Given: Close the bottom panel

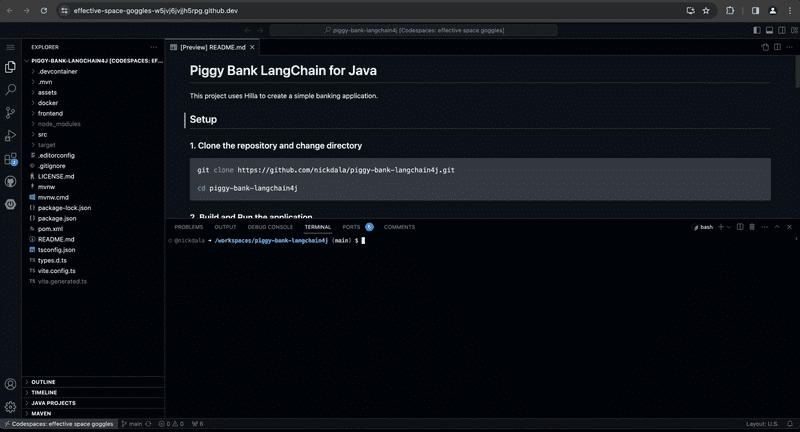Looking at the screenshot, I should (x=789, y=227).
